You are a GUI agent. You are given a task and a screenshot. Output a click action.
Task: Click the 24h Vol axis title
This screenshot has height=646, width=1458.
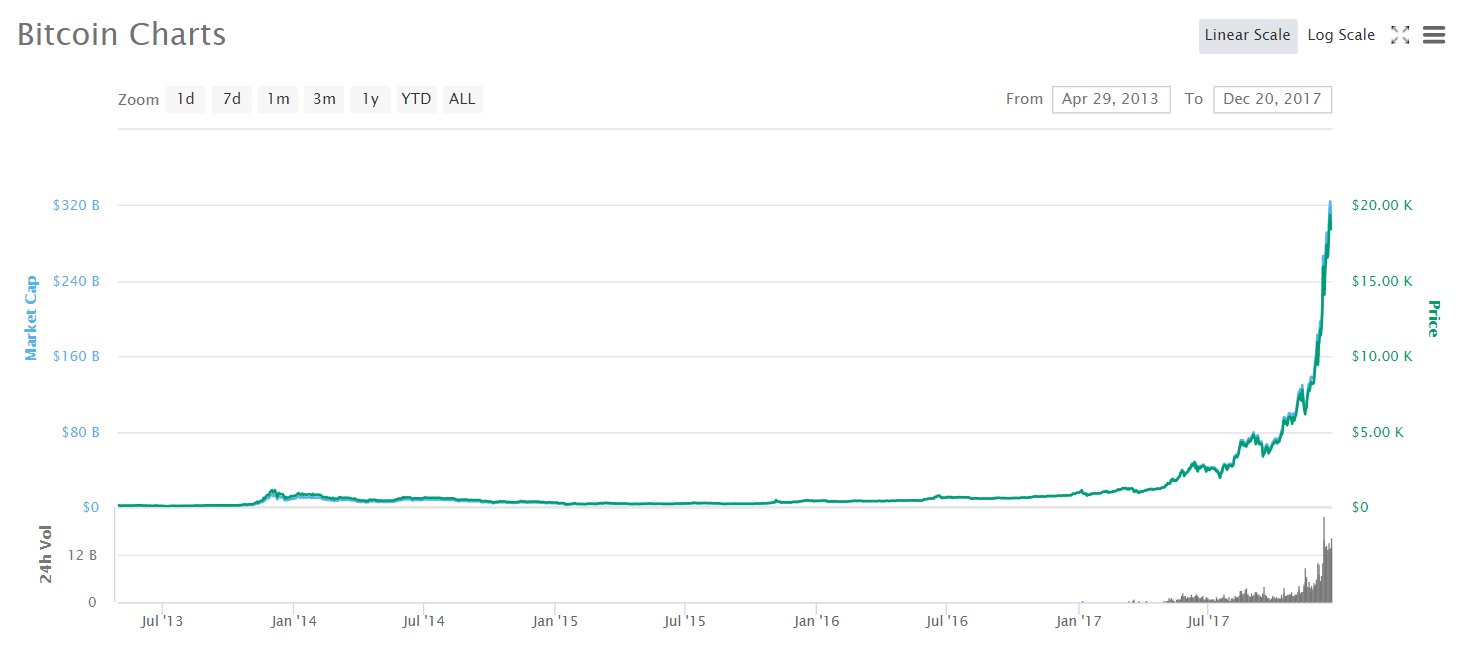[45, 555]
